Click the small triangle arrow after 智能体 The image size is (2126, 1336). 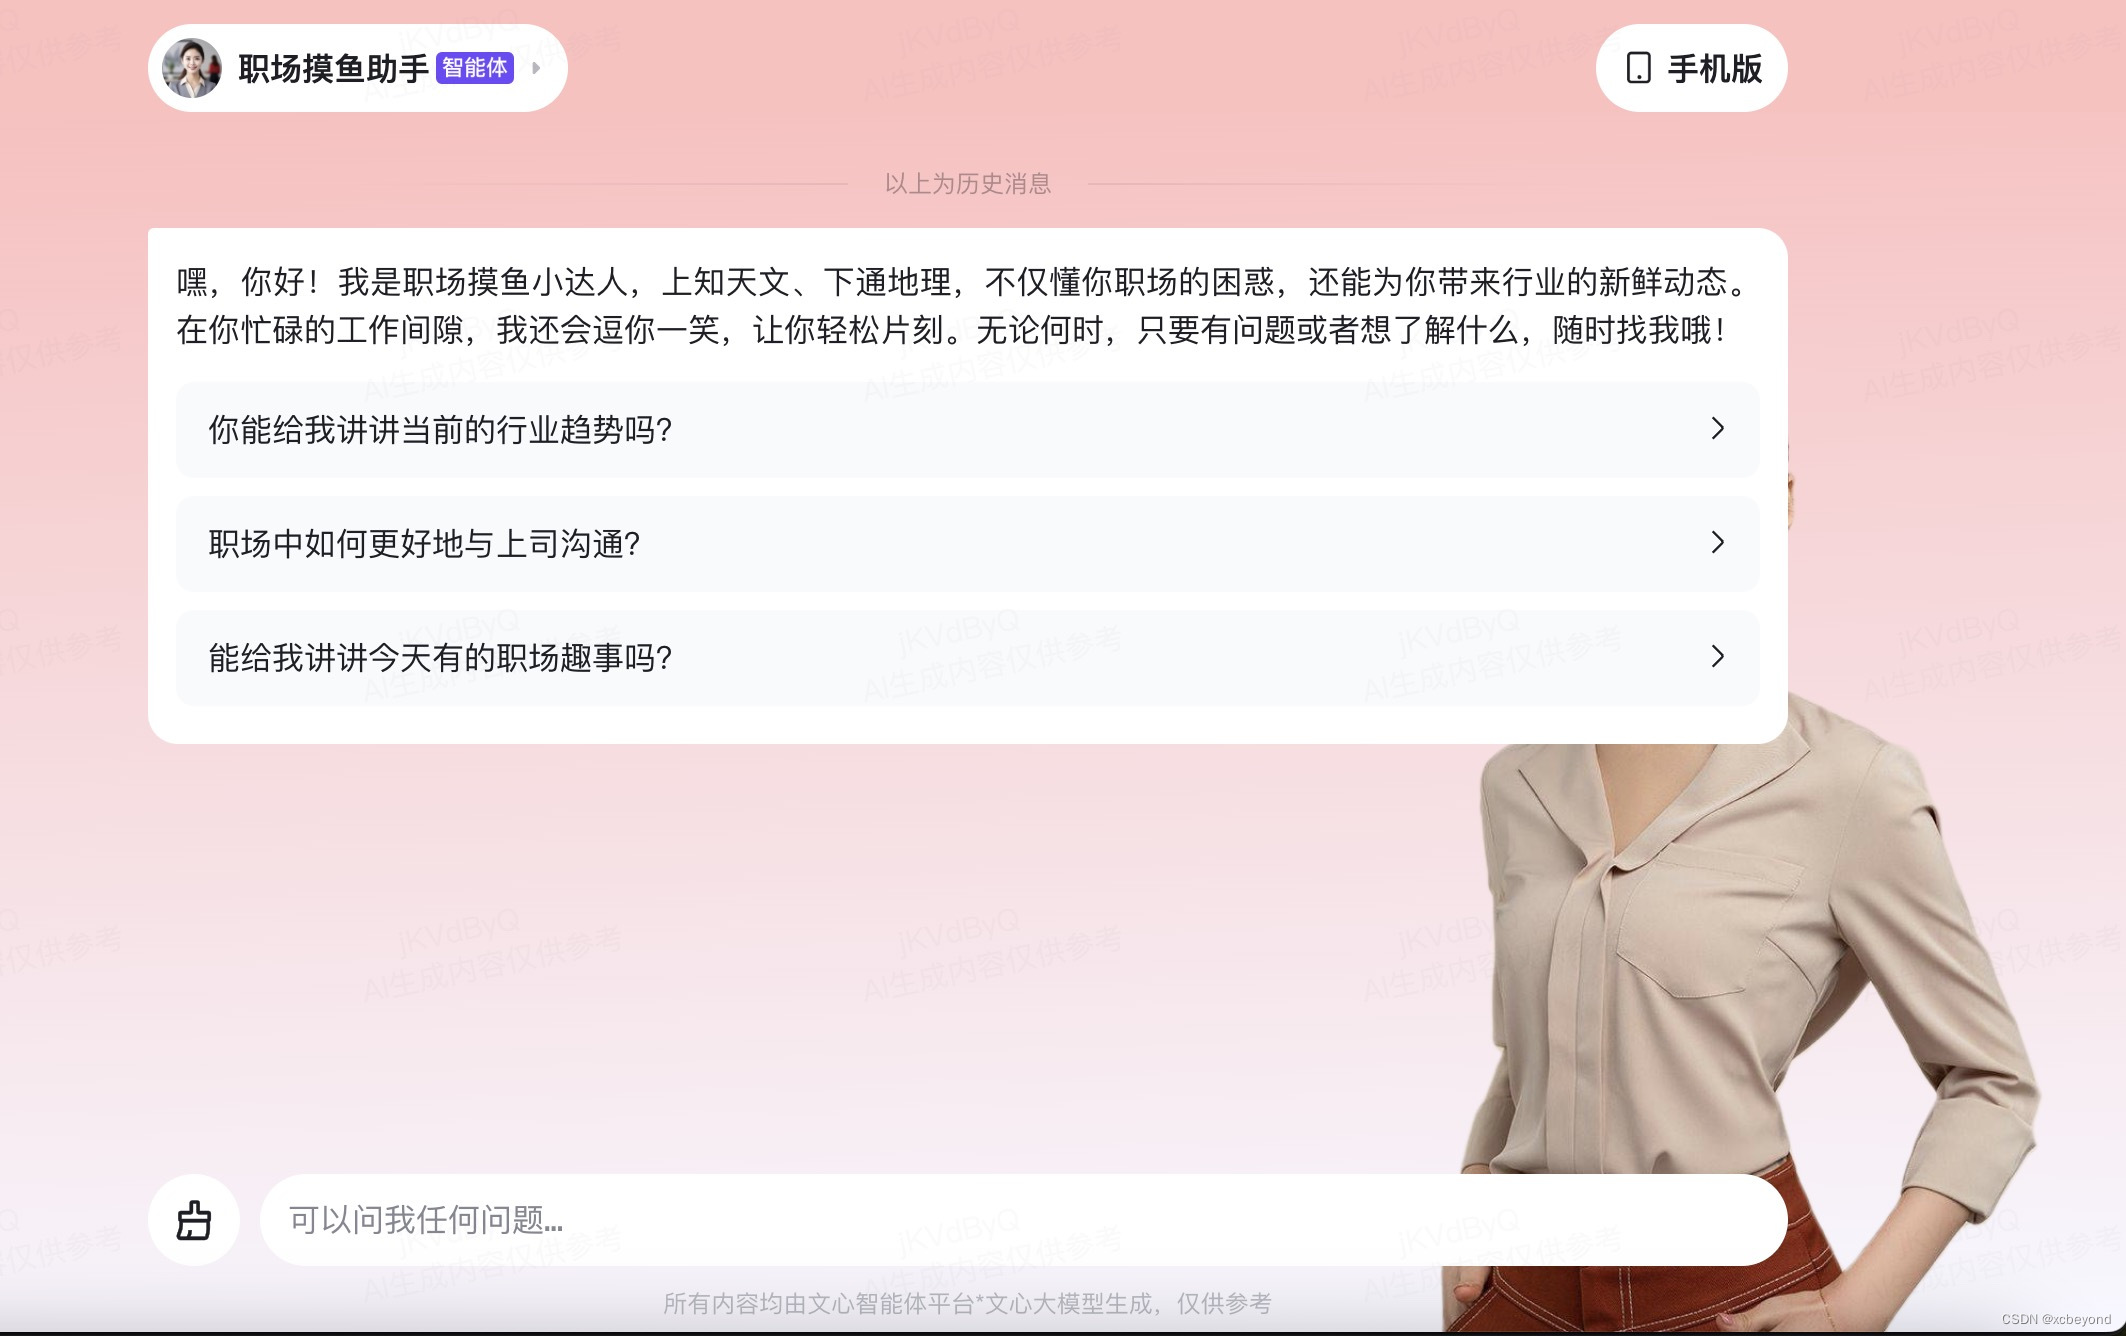click(536, 68)
